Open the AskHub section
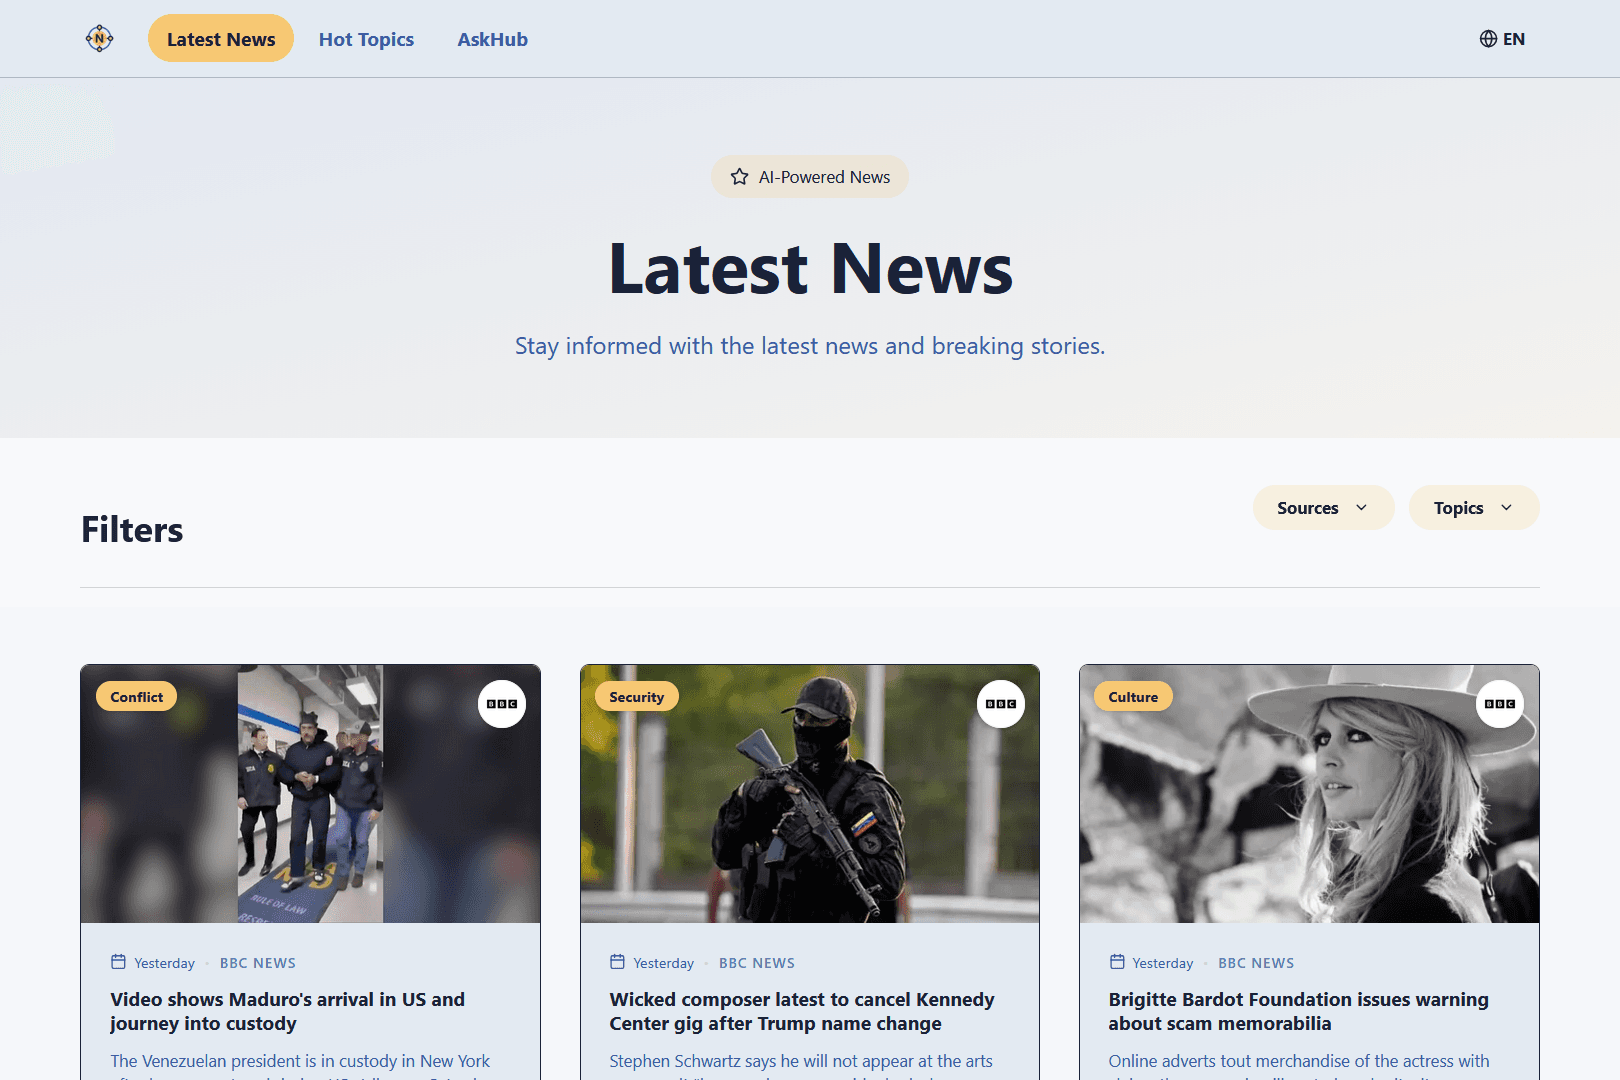Viewport: 1620px width, 1080px height. tap(492, 39)
